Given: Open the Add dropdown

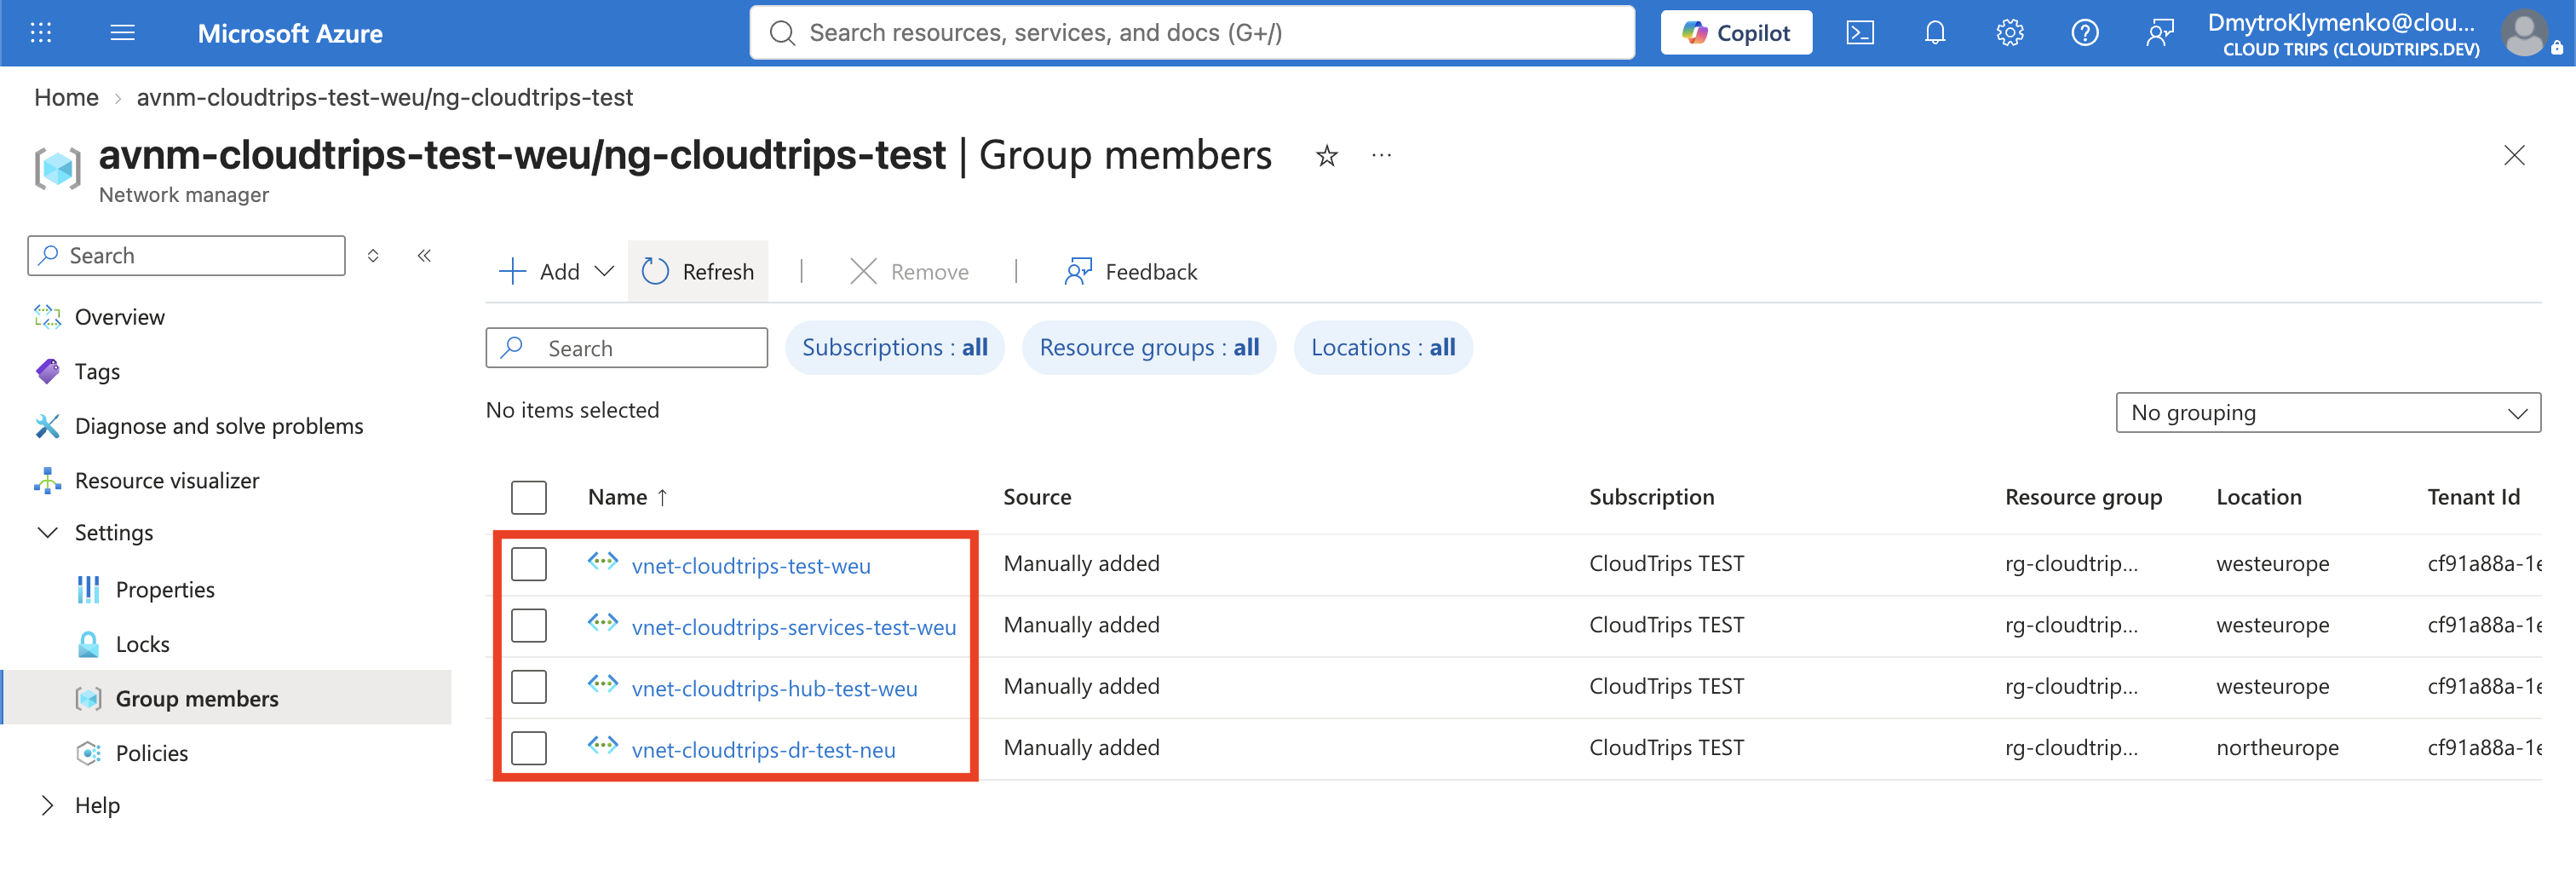Looking at the screenshot, I should coord(556,271).
